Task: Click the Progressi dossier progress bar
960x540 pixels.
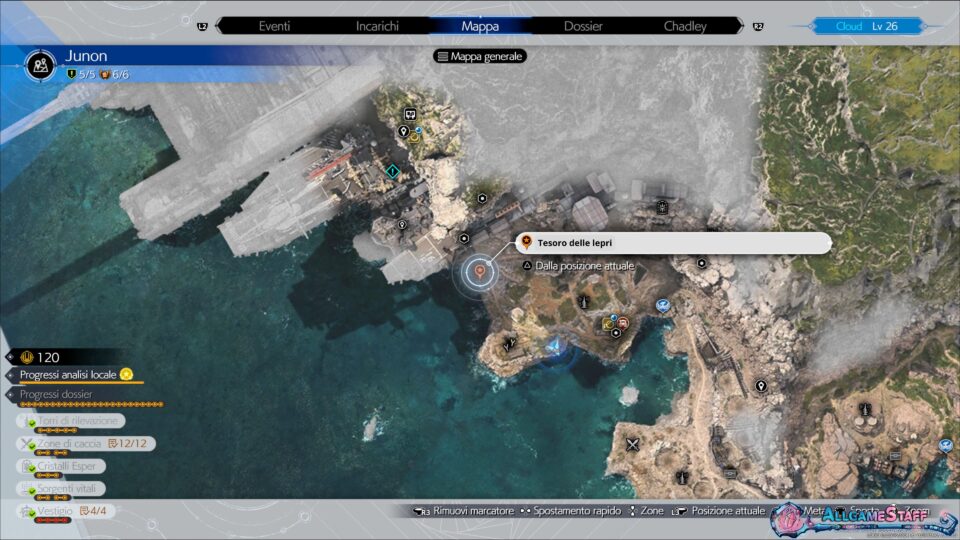Action: (x=91, y=405)
